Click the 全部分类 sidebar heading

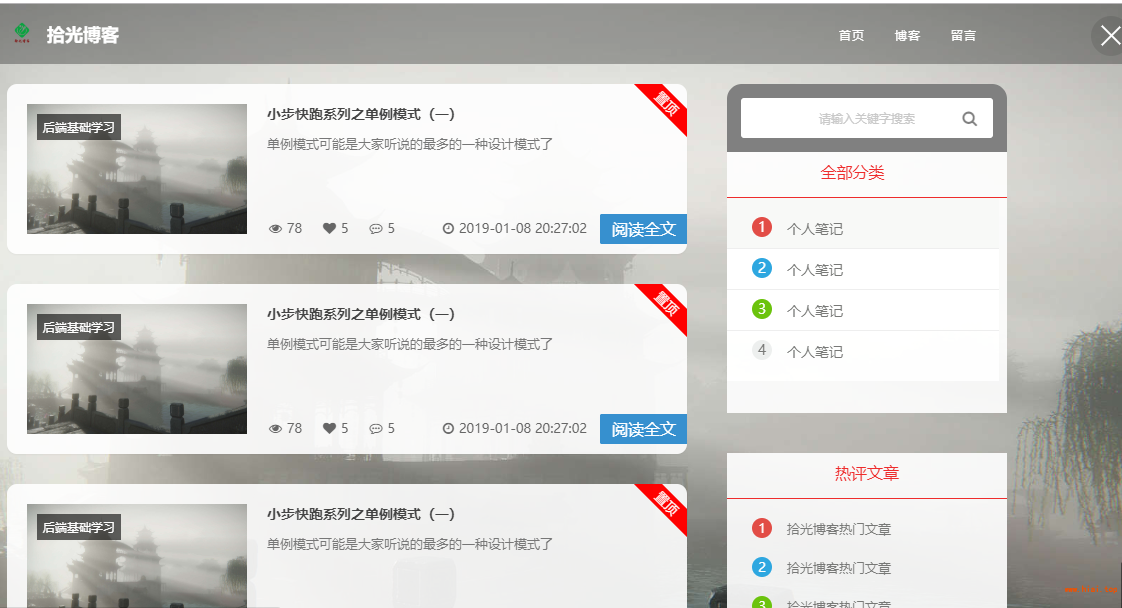click(x=852, y=172)
